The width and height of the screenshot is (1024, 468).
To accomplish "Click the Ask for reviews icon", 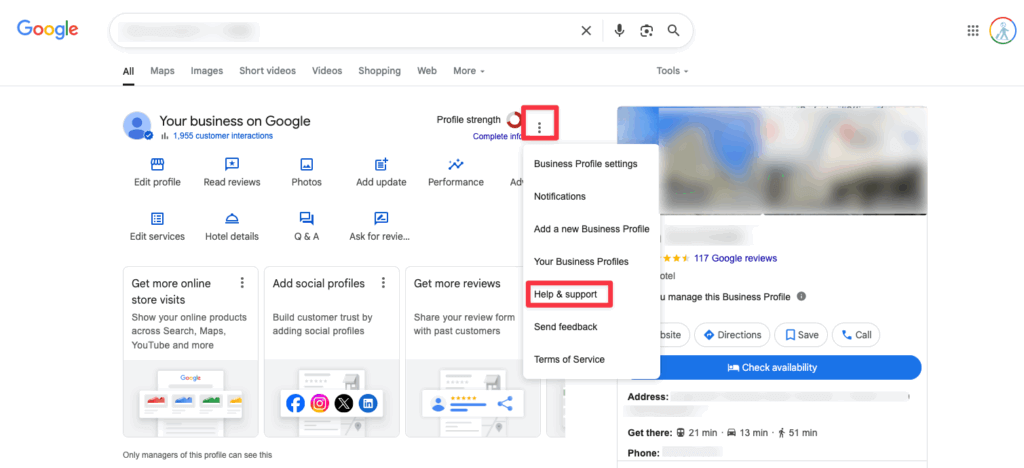I will pos(381,218).
